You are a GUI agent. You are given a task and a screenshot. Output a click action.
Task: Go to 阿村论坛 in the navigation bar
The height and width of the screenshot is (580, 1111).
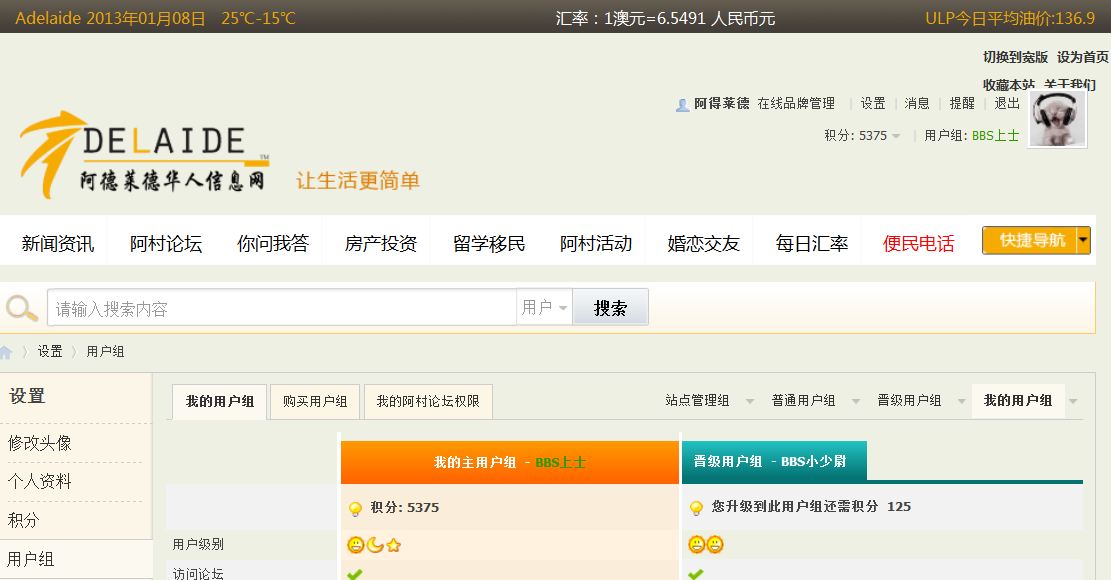166,243
